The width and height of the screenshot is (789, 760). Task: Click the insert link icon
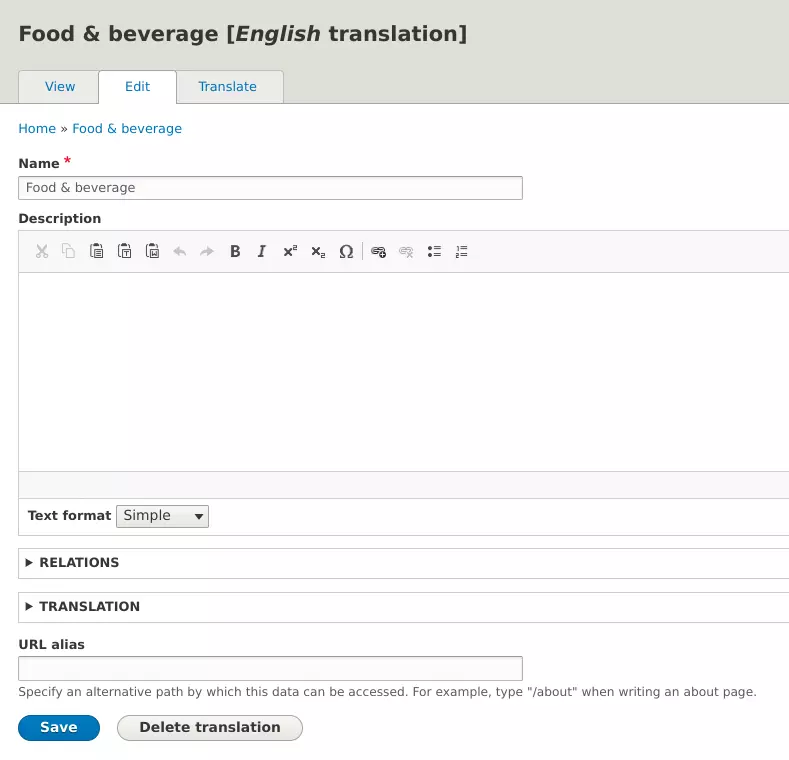pyautogui.click(x=378, y=252)
